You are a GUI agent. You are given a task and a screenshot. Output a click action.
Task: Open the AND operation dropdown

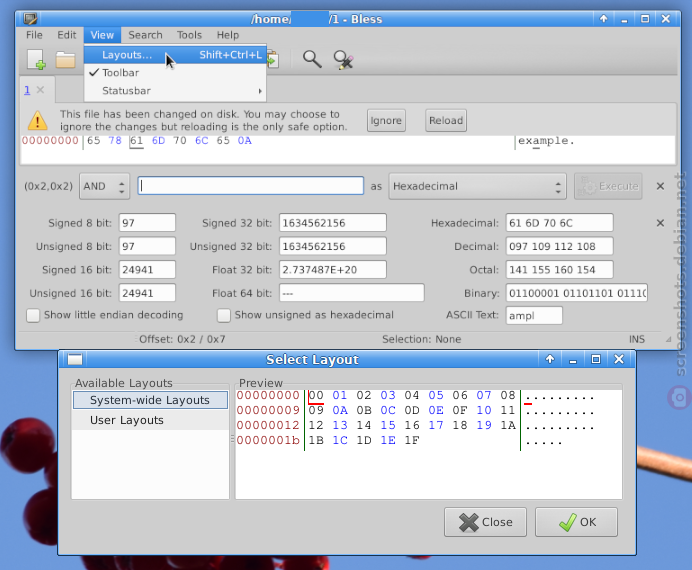click(105, 186)
